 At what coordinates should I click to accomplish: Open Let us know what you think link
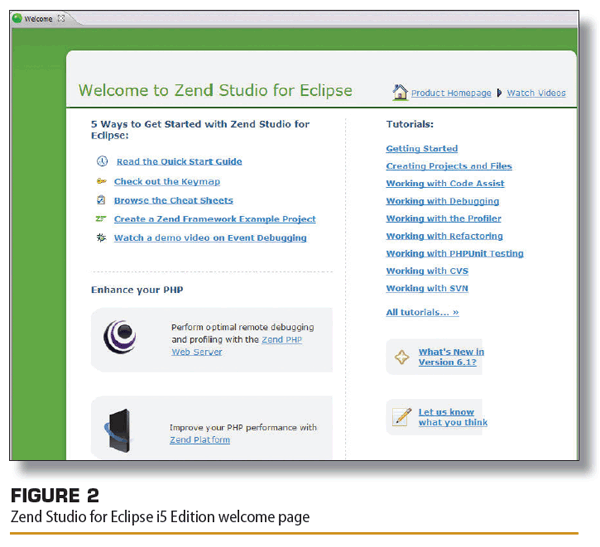(453, 417)
